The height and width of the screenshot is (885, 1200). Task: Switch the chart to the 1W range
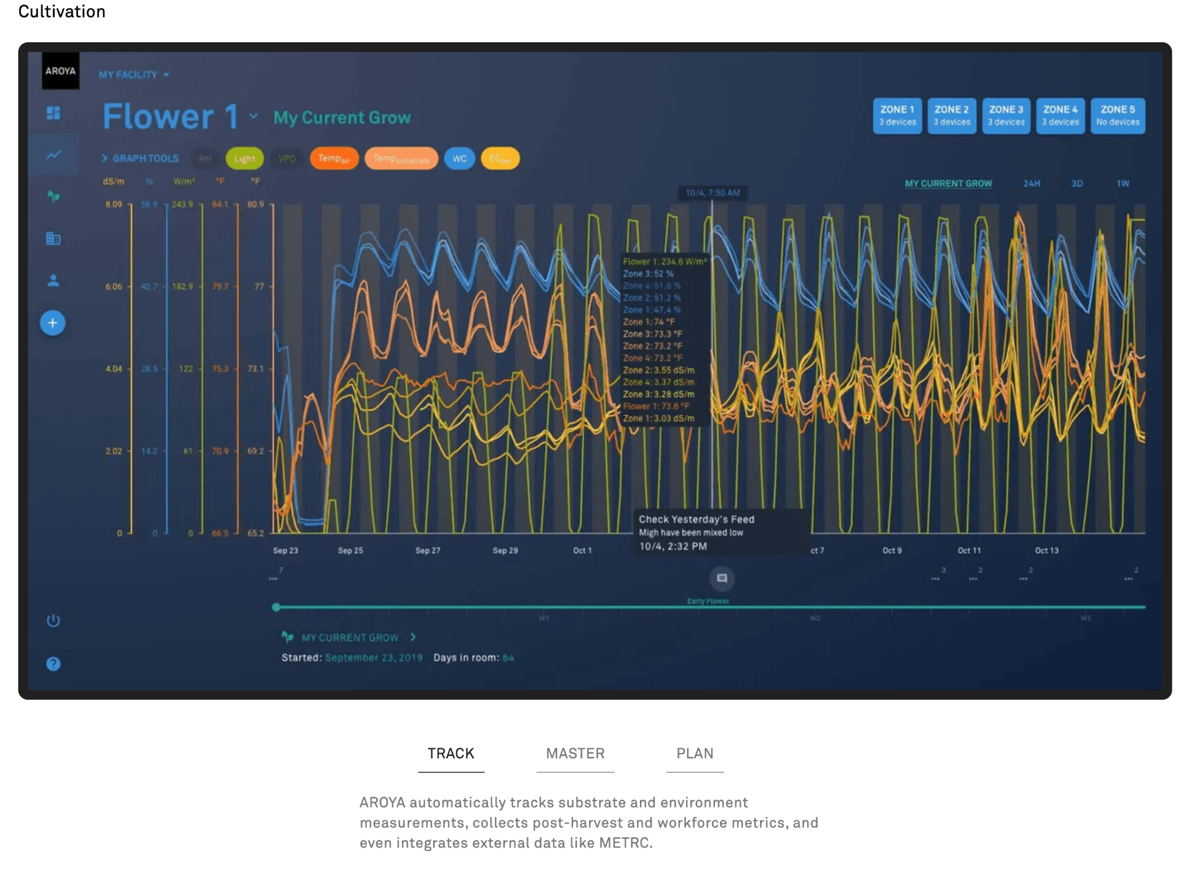coord(1123,184)
